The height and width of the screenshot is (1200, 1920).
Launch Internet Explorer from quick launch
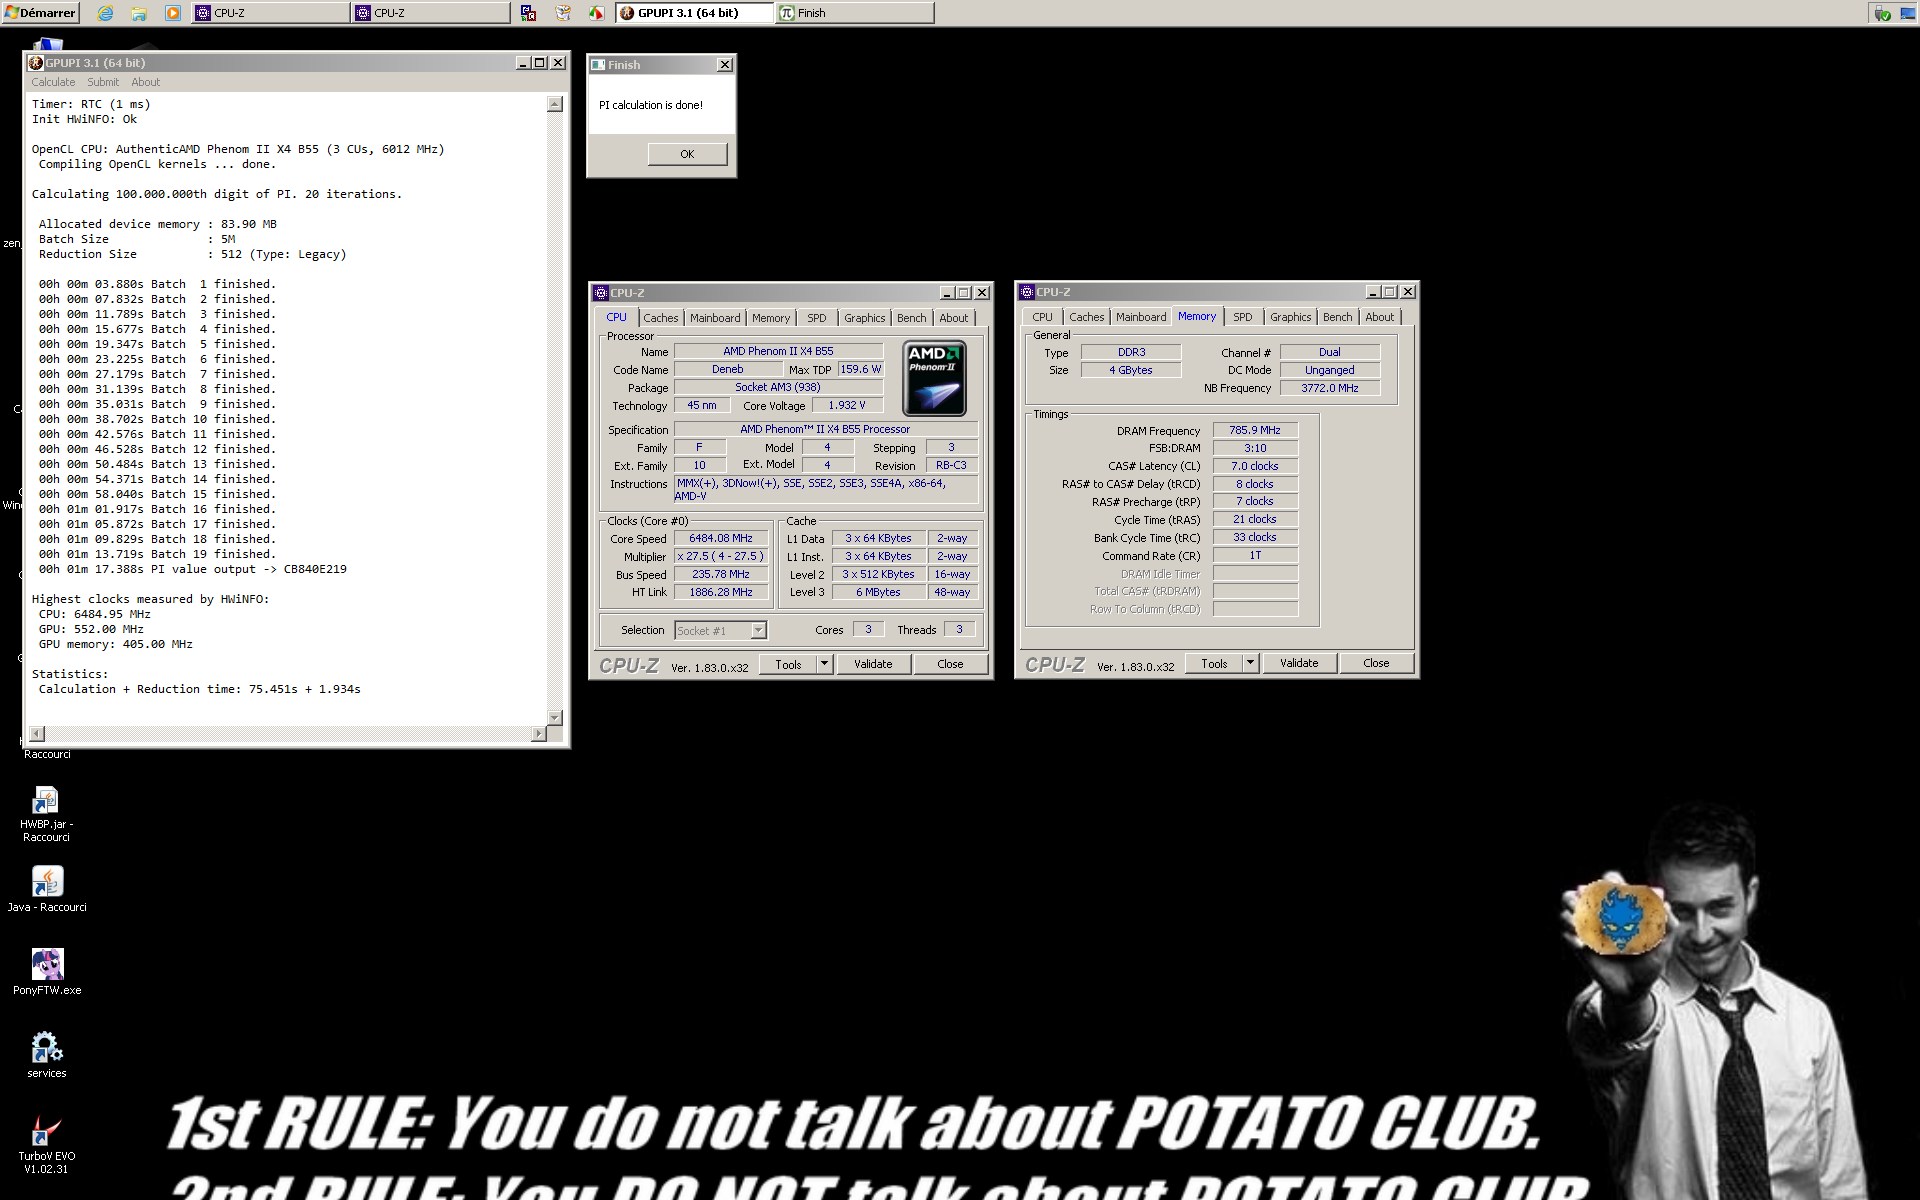106,13
